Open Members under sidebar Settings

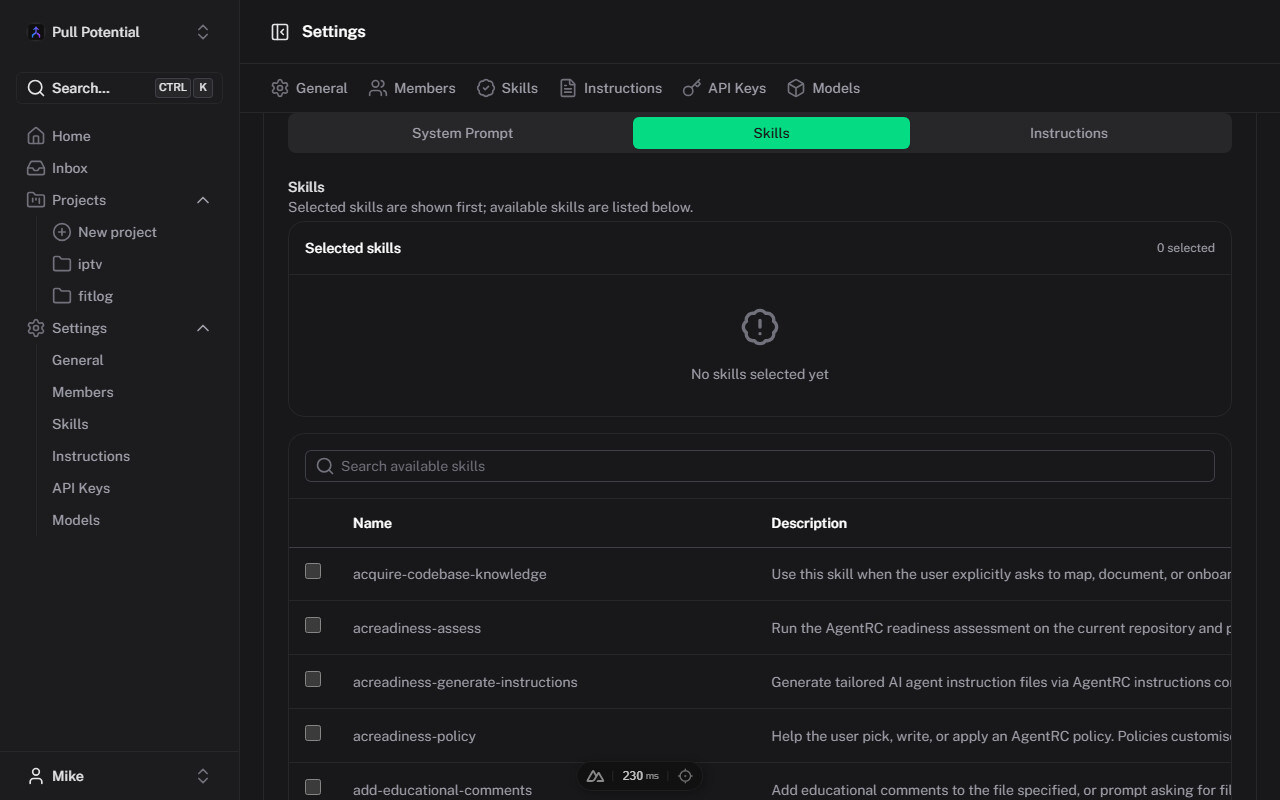pyautogui.click(x=83, y=392)
